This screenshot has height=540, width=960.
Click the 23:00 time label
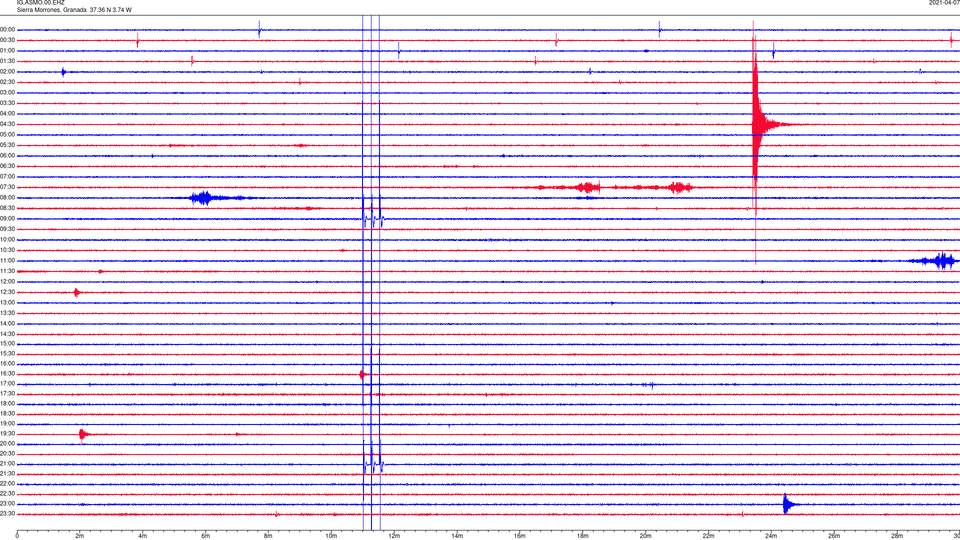tap(8, 504)
